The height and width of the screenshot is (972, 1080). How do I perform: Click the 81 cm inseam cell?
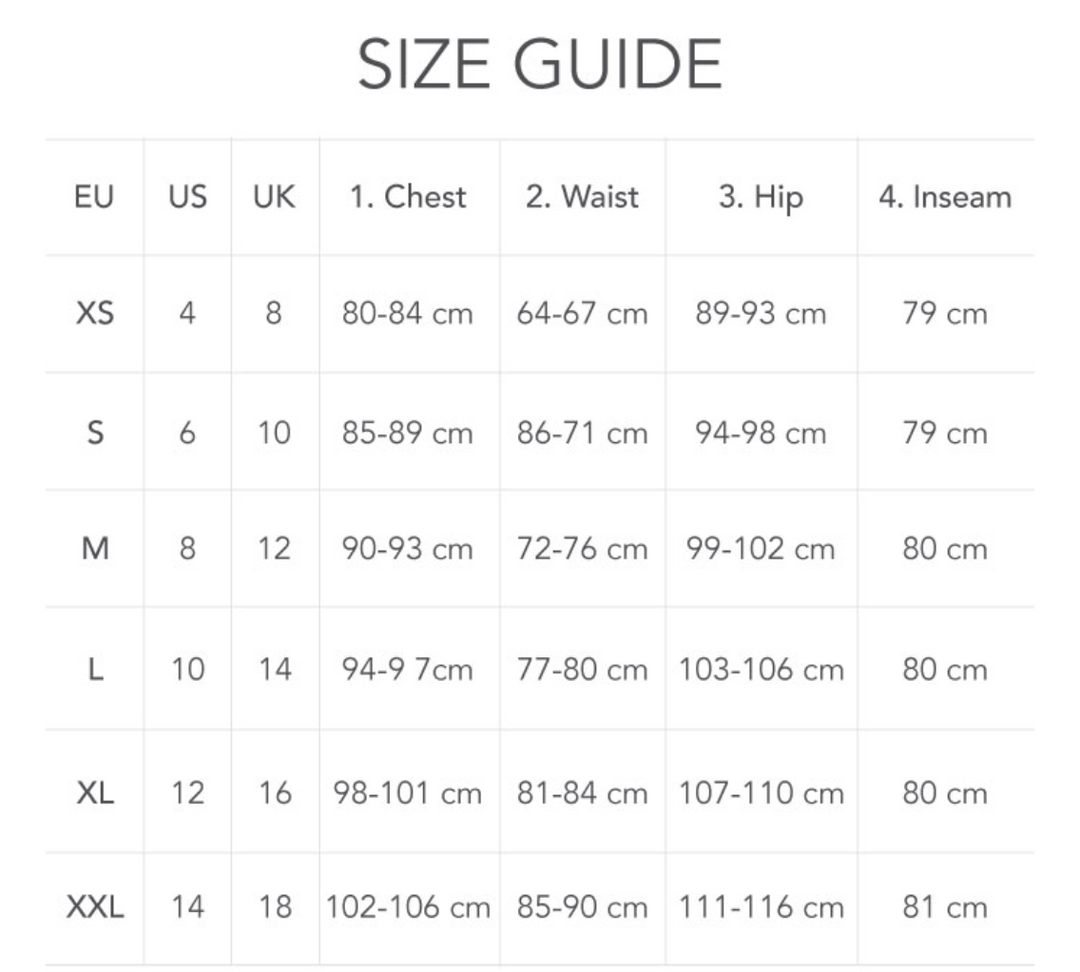click(x=945, y=908)
